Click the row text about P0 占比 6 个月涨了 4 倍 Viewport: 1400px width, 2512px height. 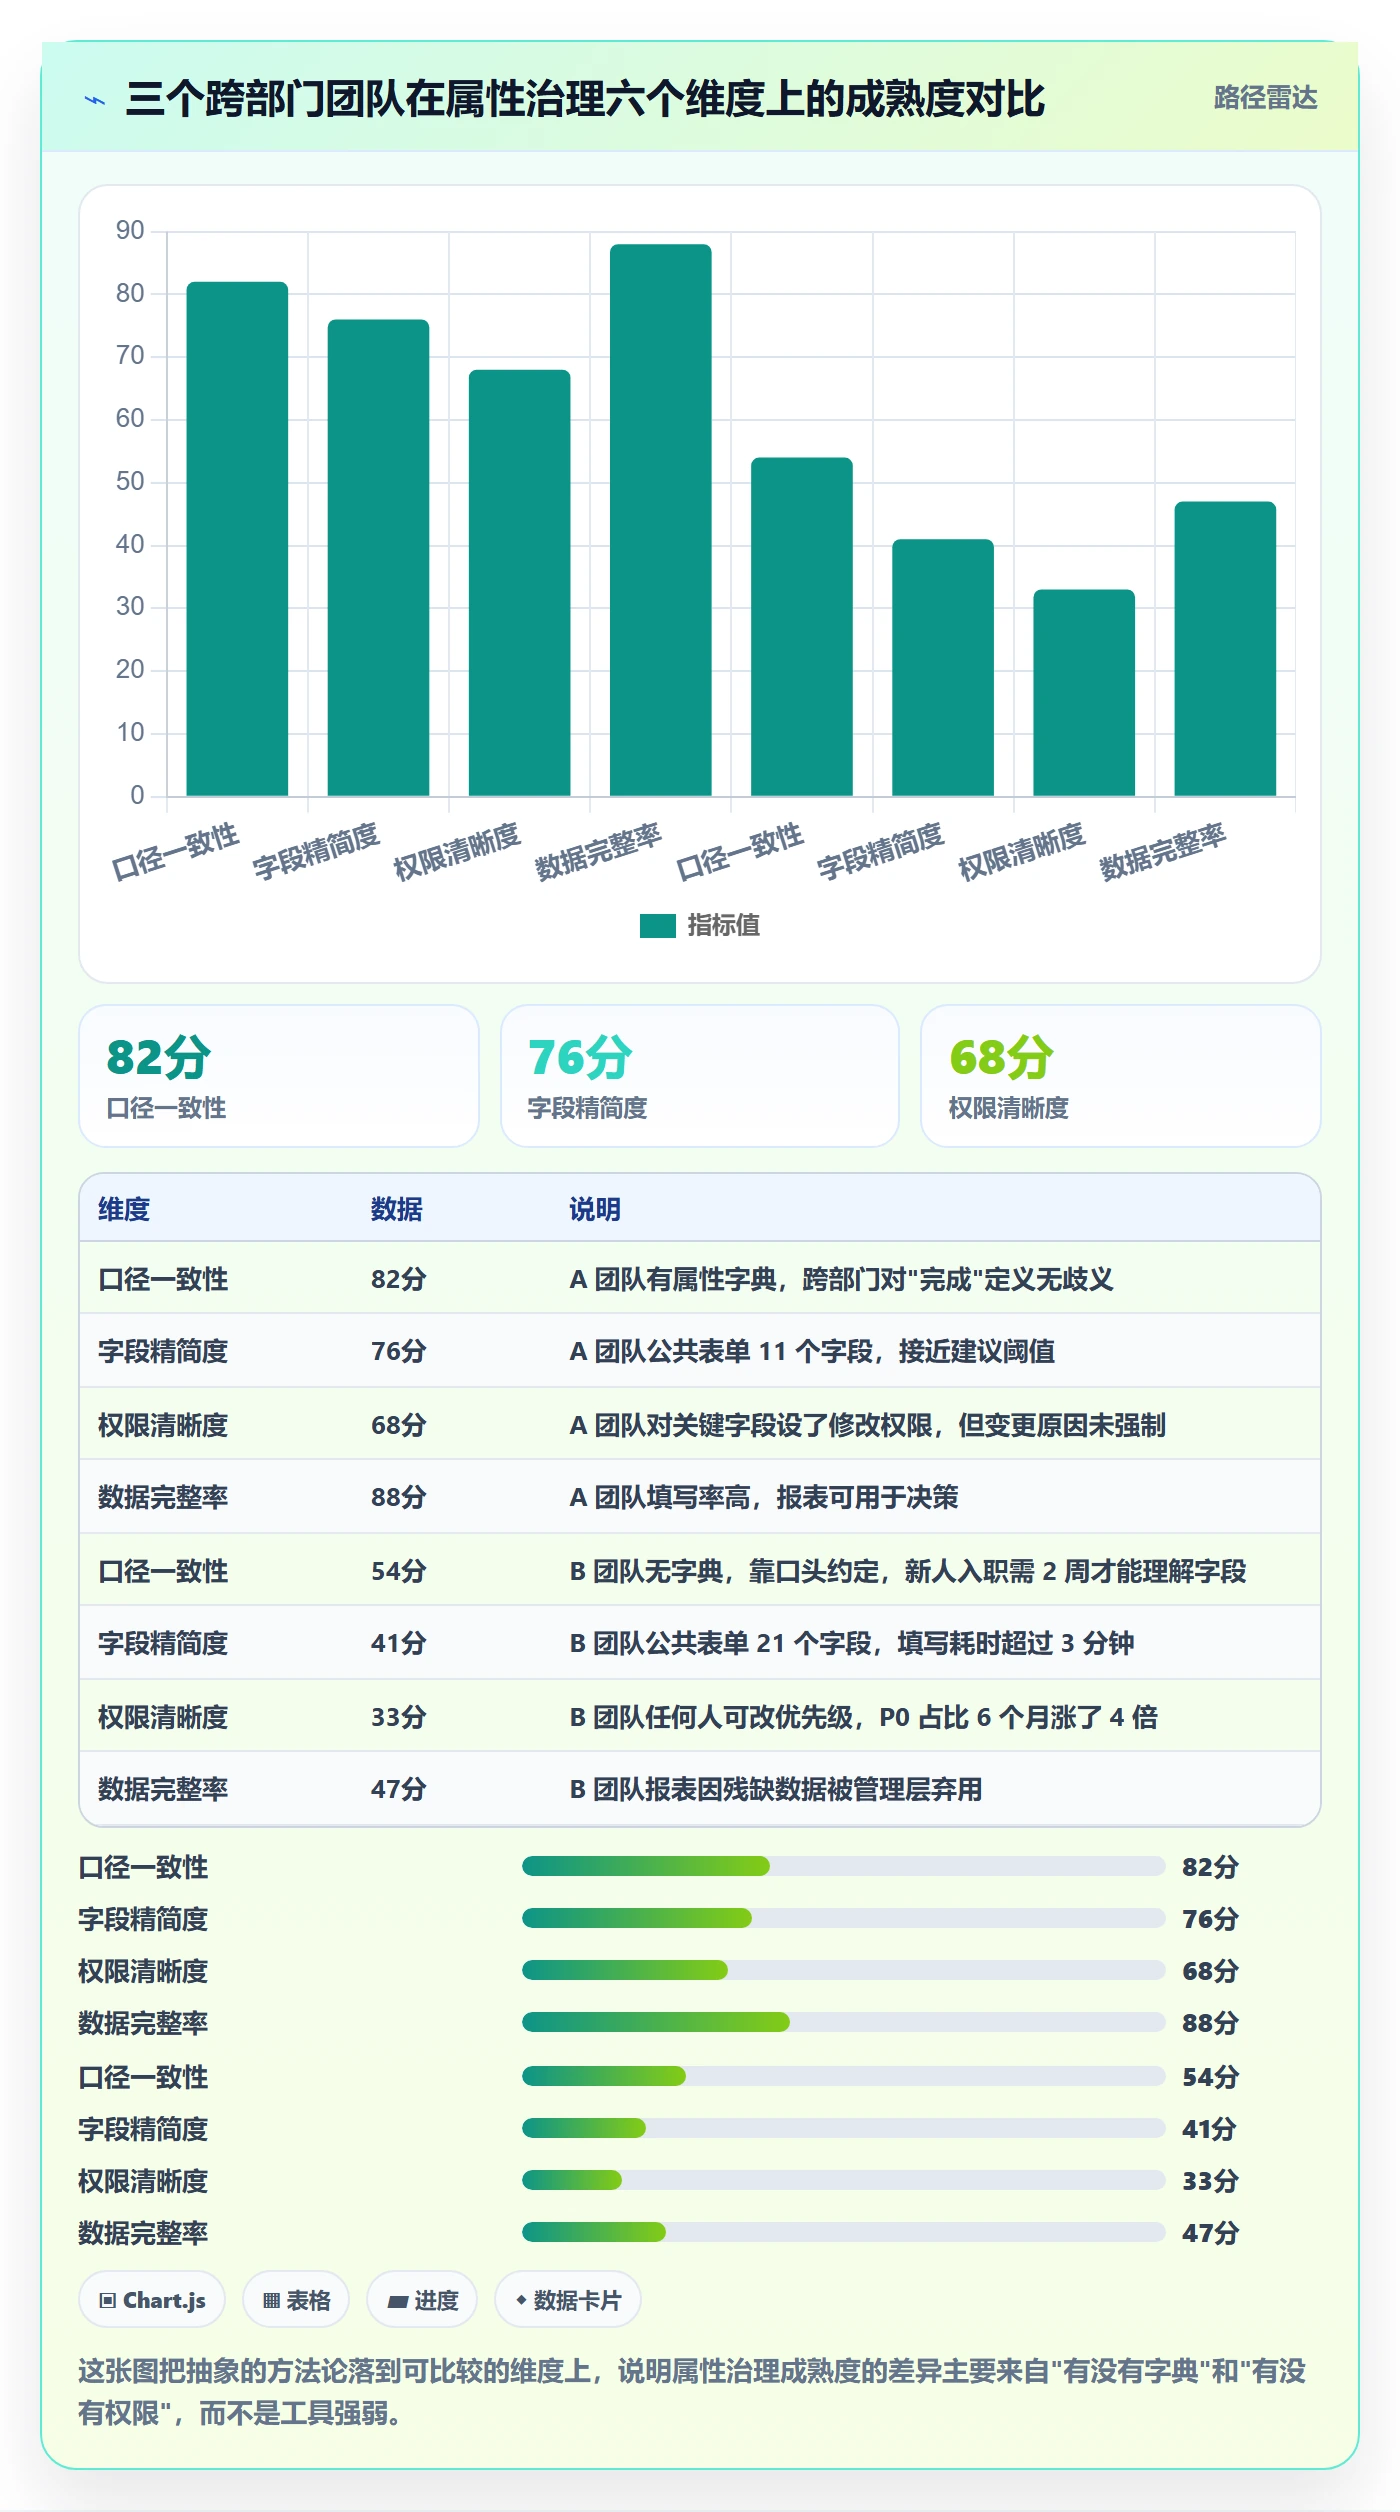(x=864, y=1717)
